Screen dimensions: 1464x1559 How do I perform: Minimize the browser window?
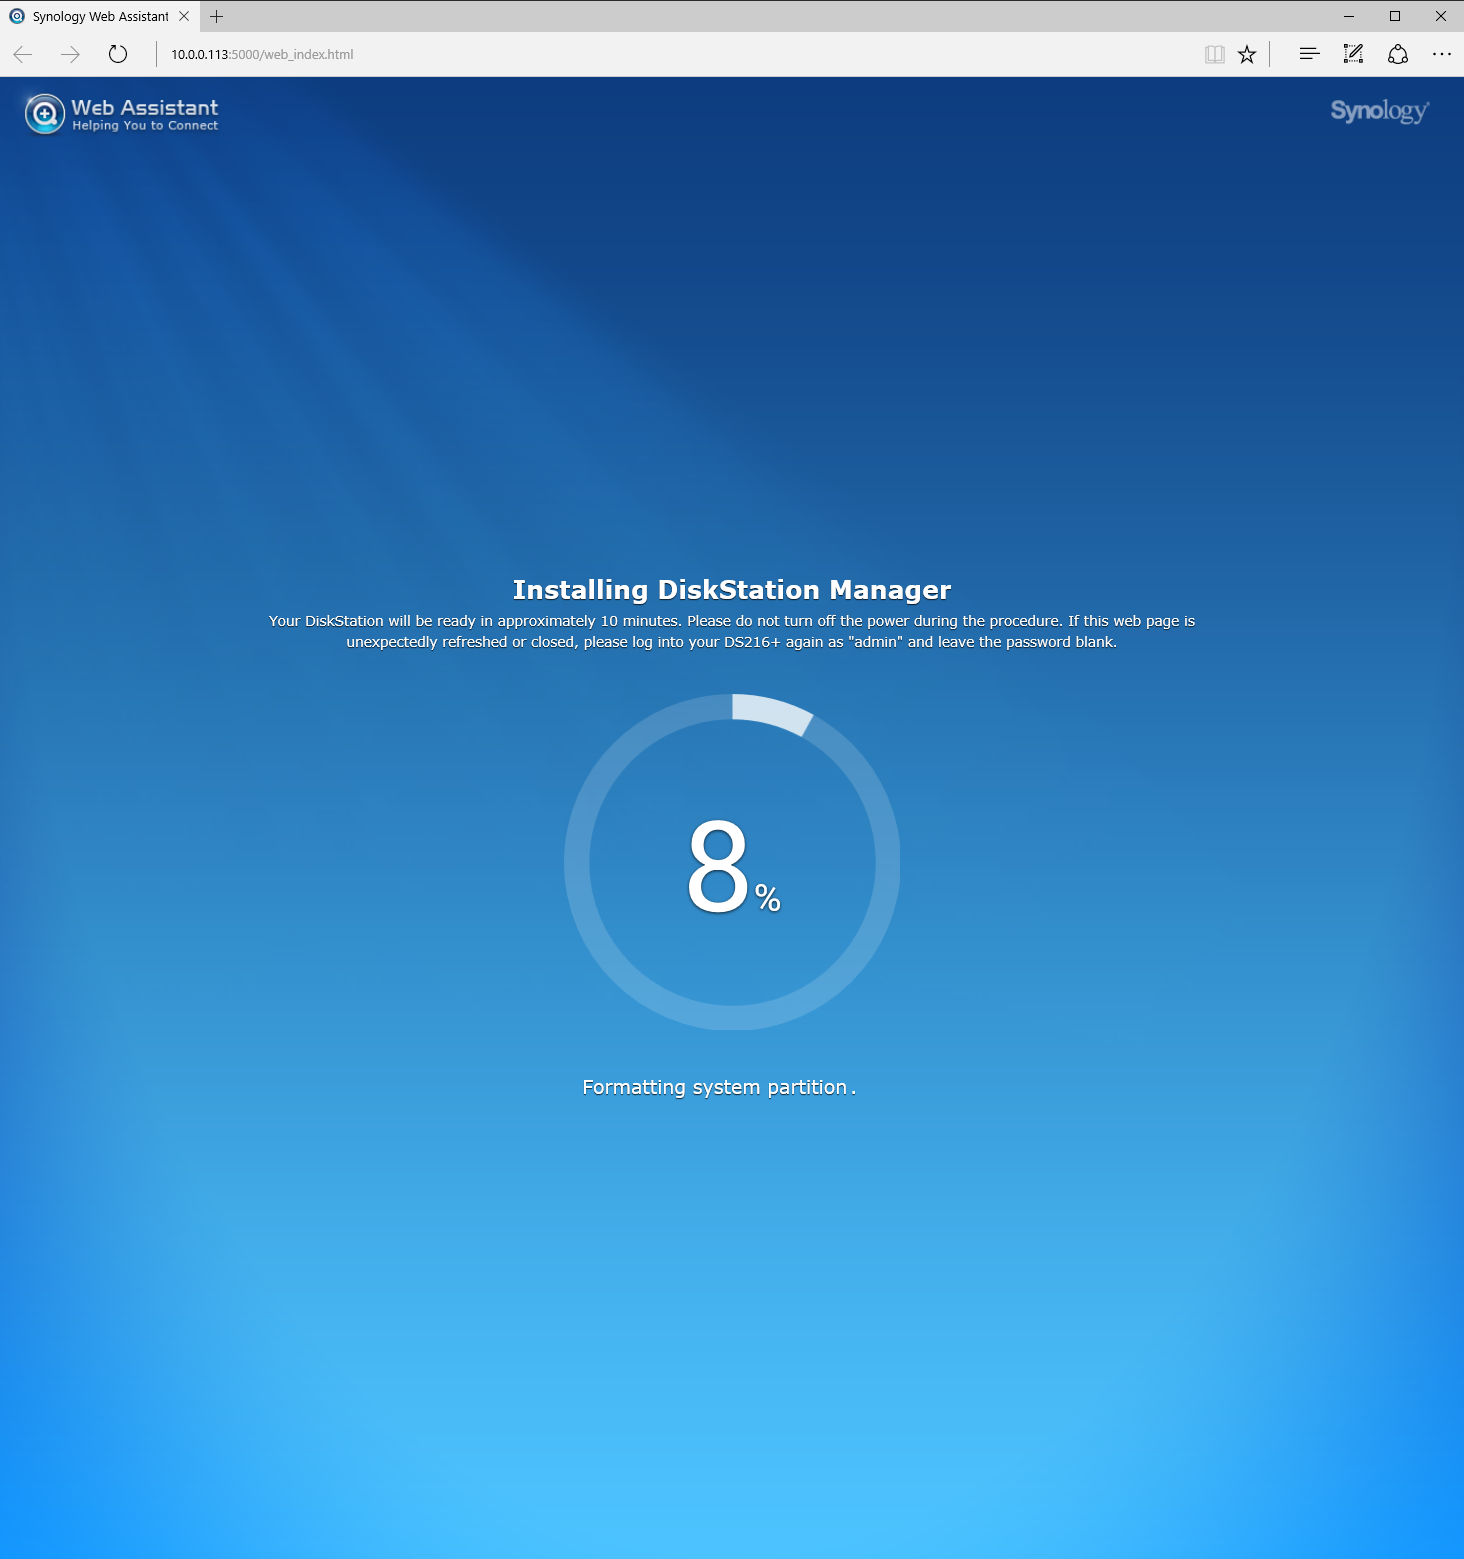(1349, 16)
